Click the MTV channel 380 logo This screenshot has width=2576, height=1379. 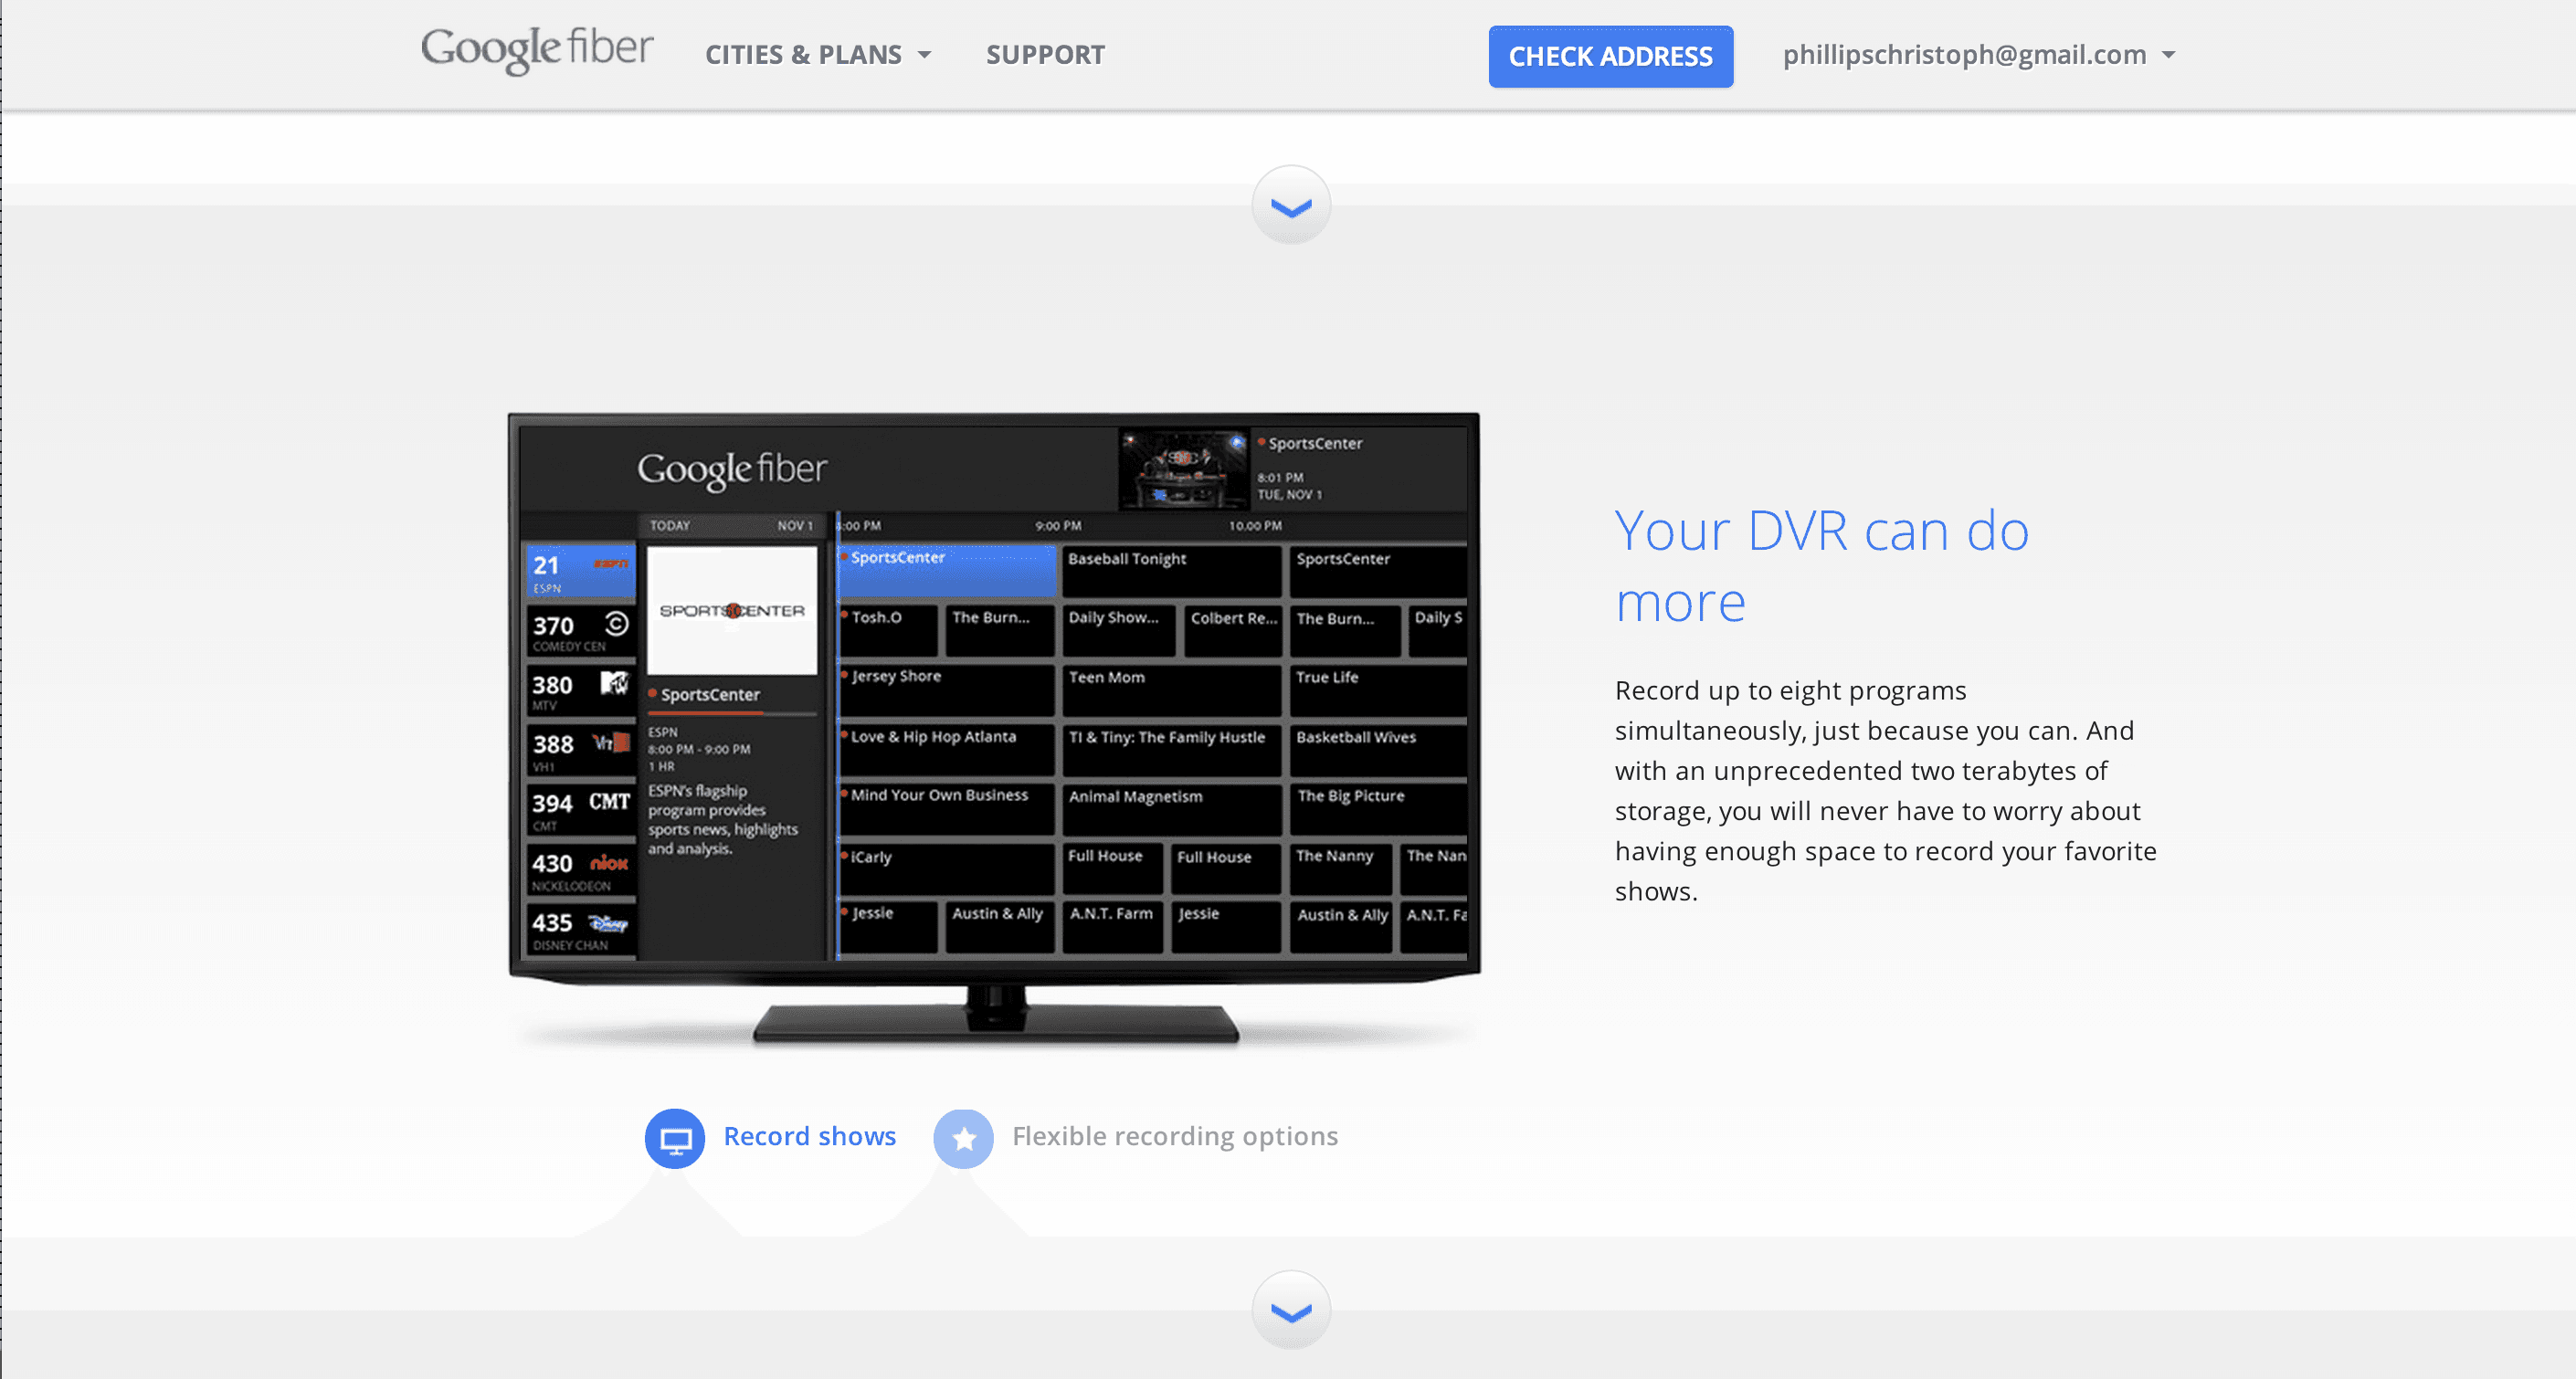[x=613, y=683]
